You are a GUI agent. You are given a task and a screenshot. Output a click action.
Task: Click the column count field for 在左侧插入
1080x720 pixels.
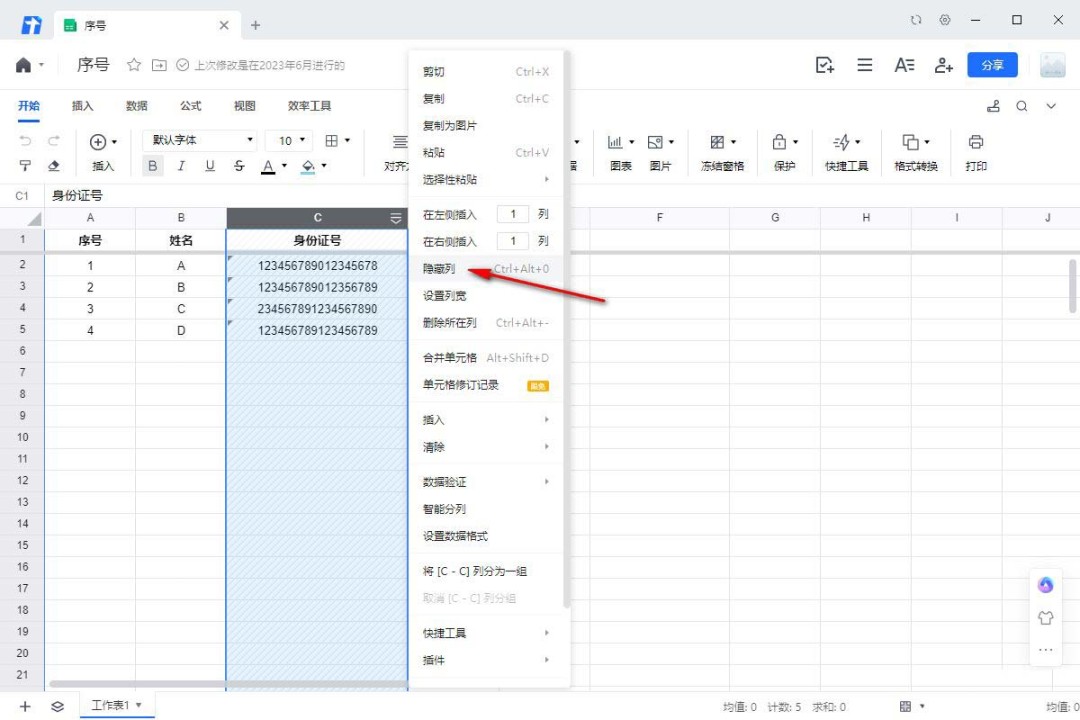coord(513,214)
